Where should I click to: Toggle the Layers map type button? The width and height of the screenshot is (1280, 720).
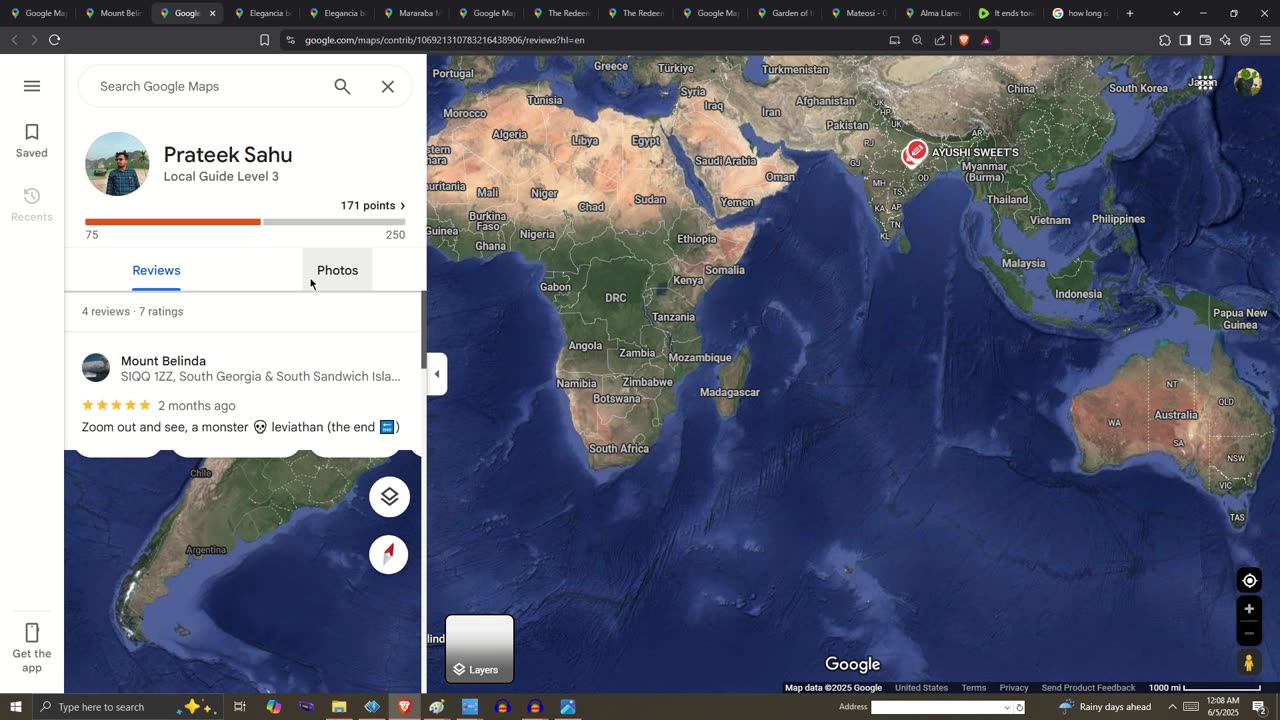coord(479,649)
